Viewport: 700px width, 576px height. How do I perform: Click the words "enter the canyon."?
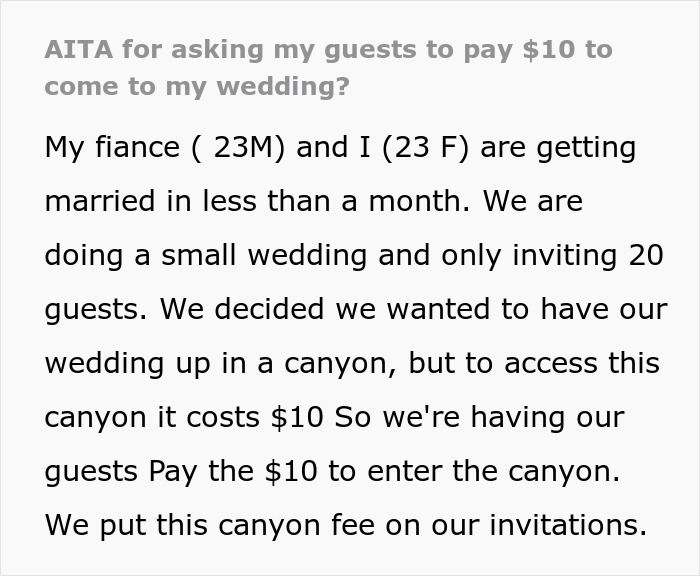(x=493, y=473)
